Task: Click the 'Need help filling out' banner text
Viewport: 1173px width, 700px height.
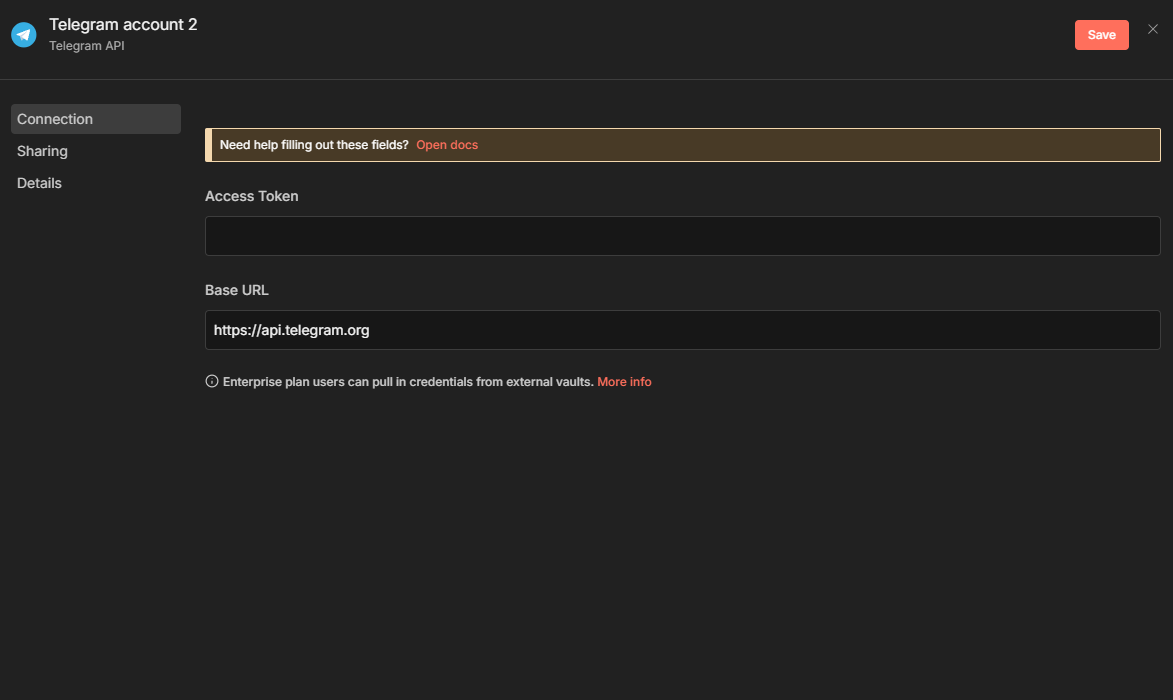Action: tap(314, 145)
